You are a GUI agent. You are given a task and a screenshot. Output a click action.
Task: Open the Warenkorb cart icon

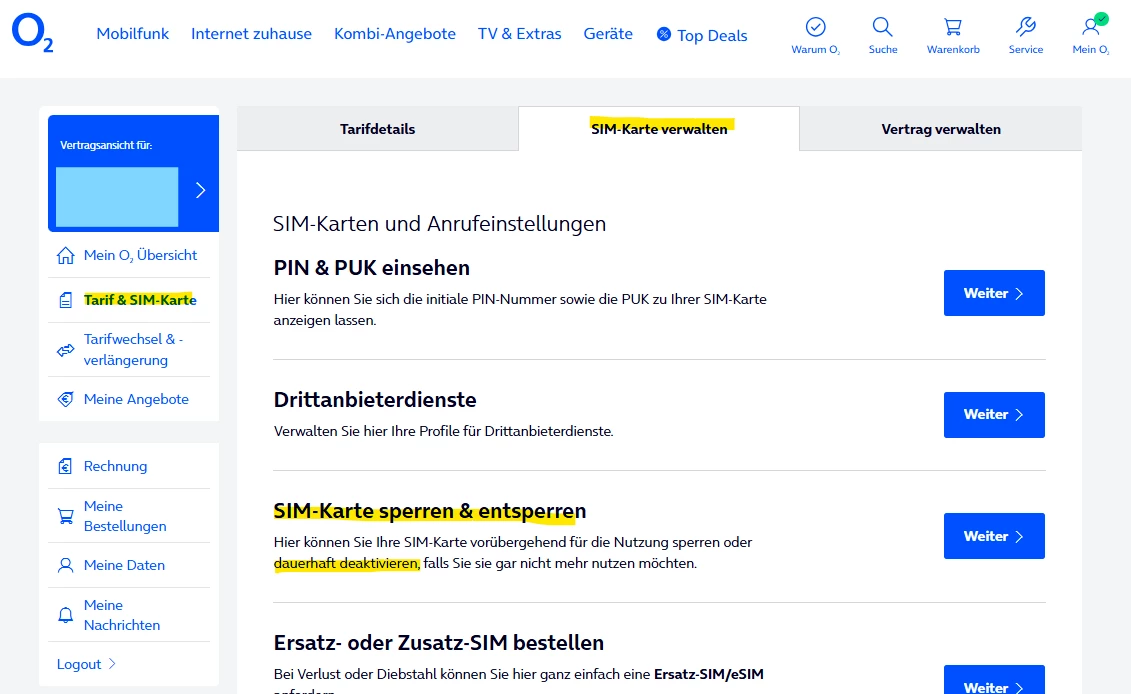[953, 26]
